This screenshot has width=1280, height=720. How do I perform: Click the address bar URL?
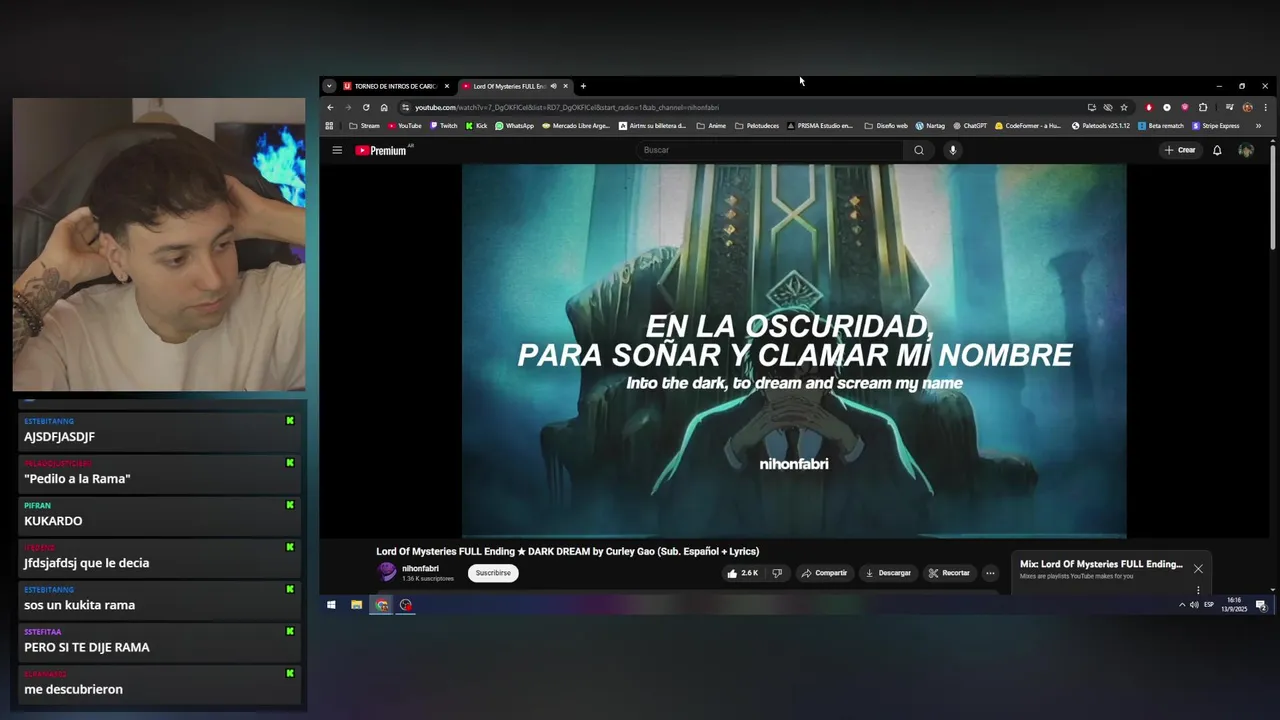[567, 107]
